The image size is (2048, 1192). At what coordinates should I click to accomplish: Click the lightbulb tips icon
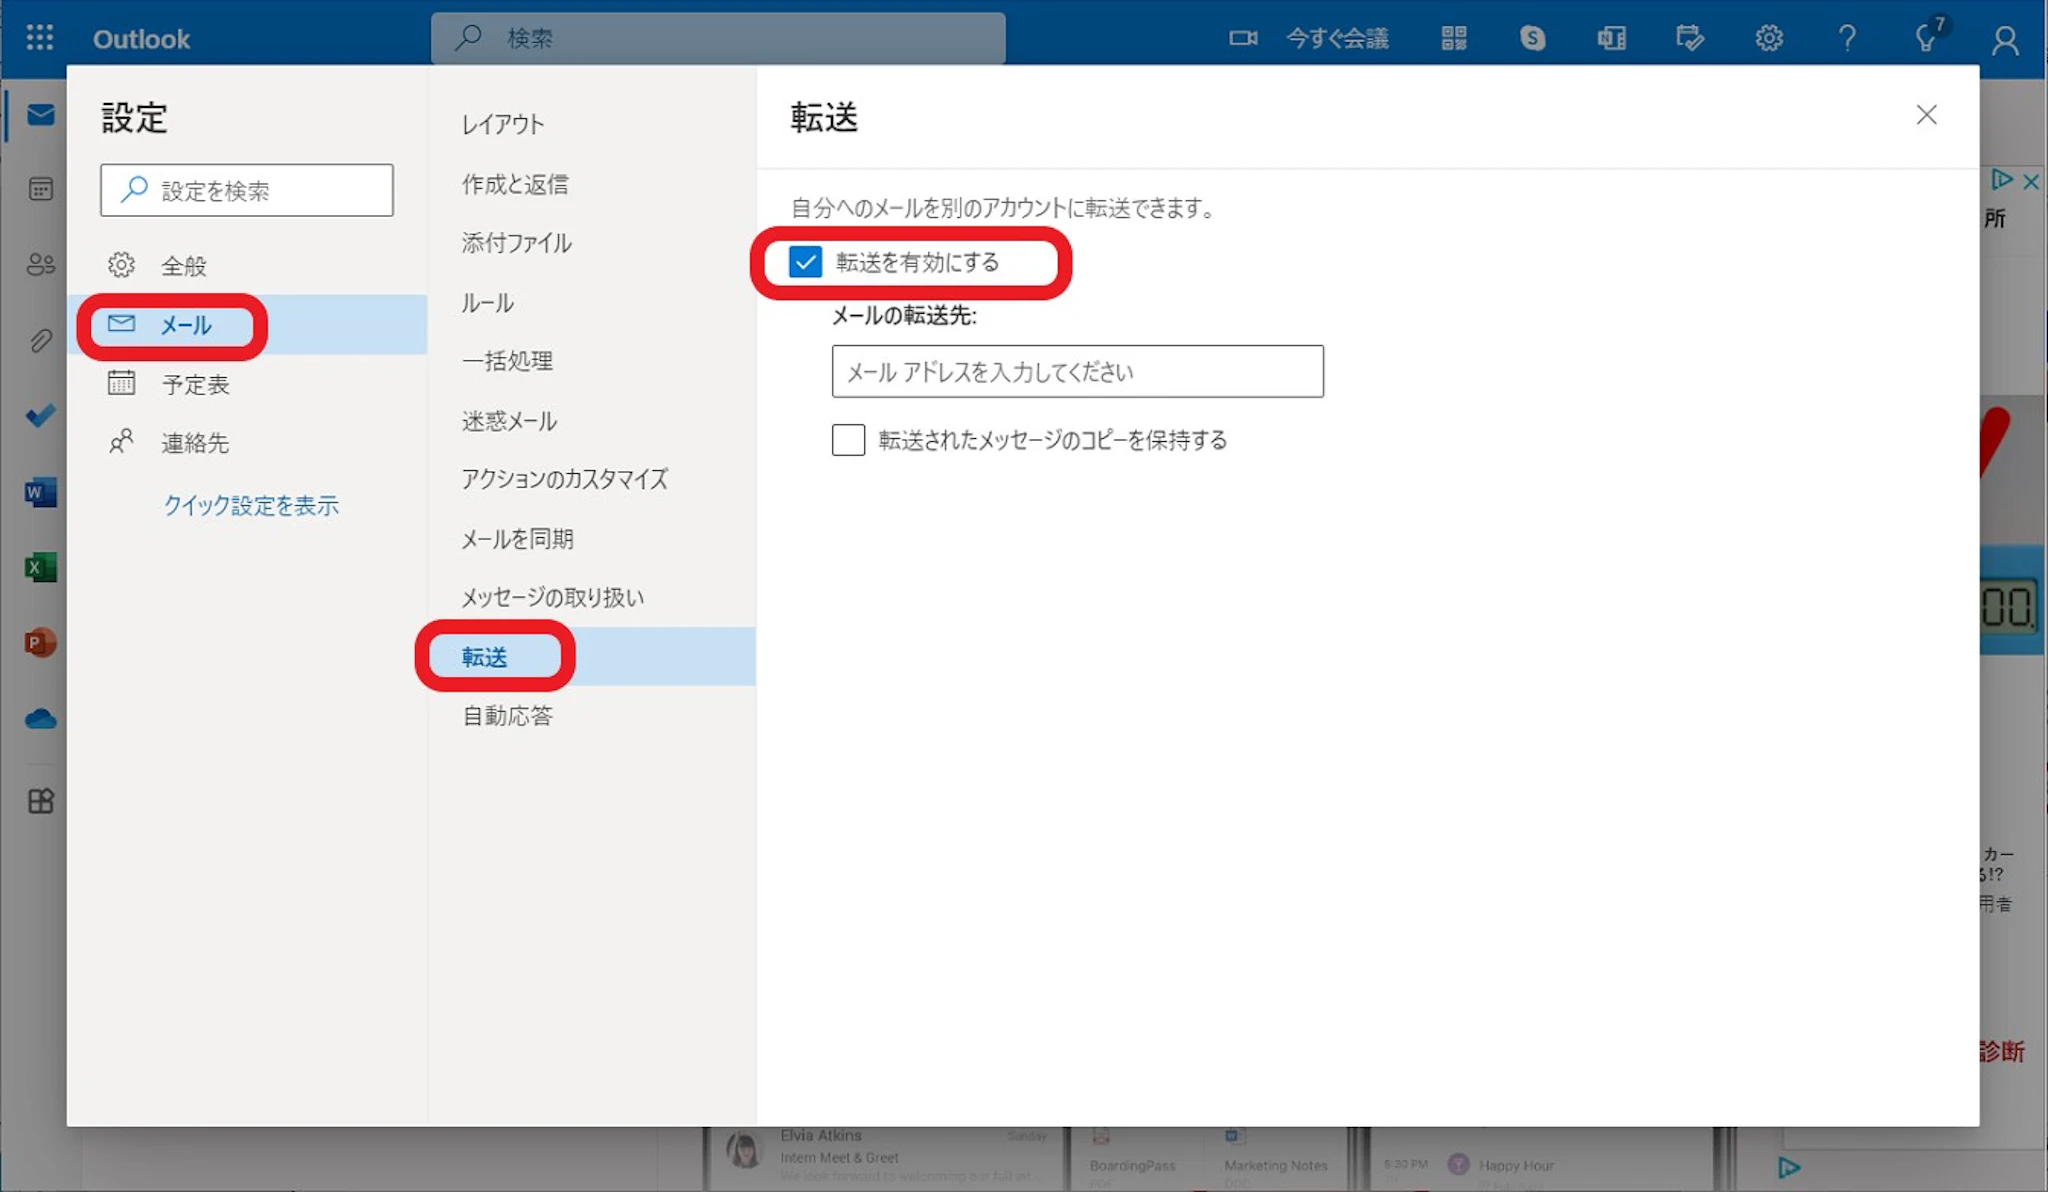(1925, 38)
